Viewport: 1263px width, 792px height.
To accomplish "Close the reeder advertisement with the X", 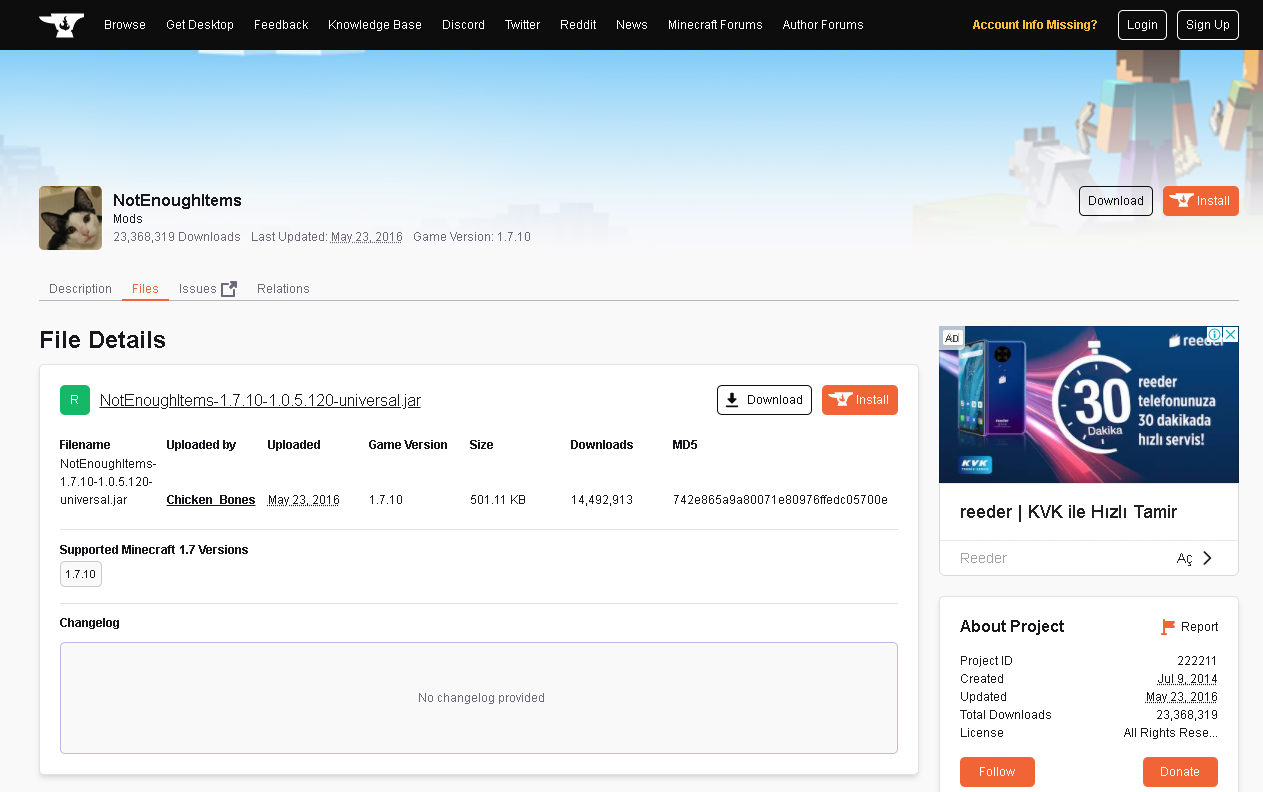I will 1231,335.
